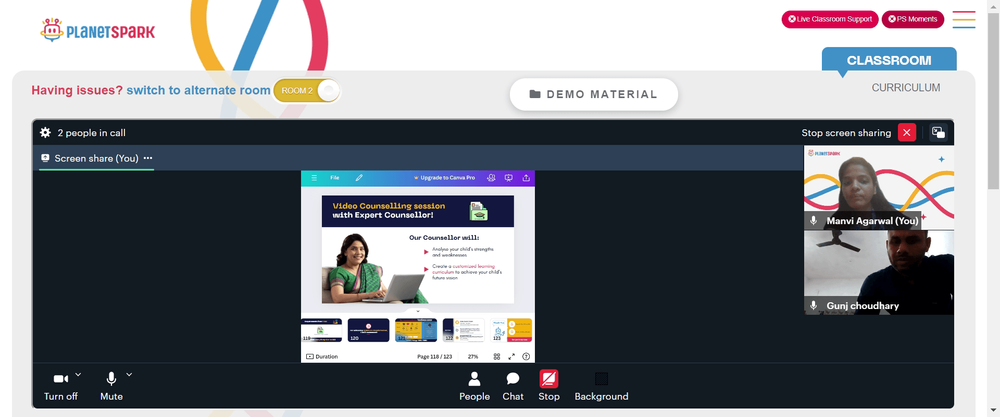Mute the microphone
The height and width of the screenshot is (417, 1000).
tap(111, 386)
